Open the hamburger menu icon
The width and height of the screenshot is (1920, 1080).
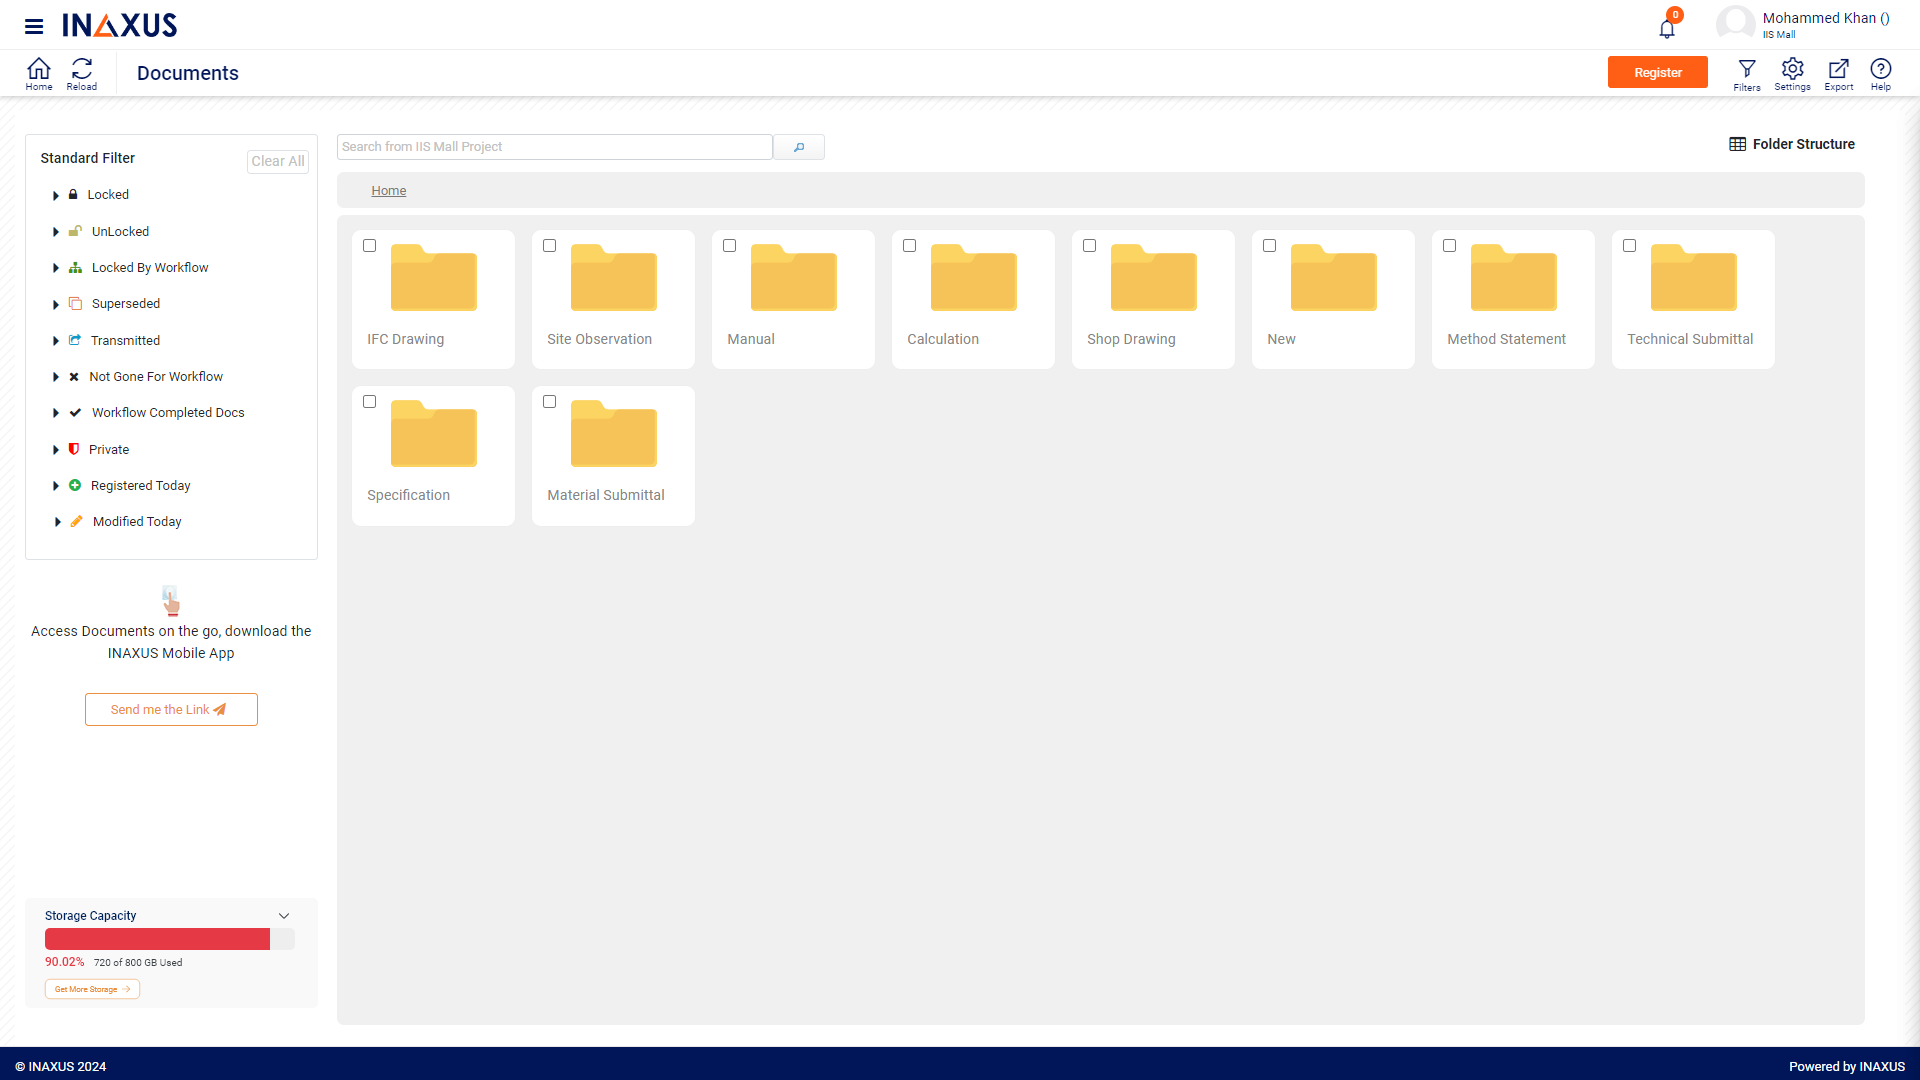pos(34,26)
